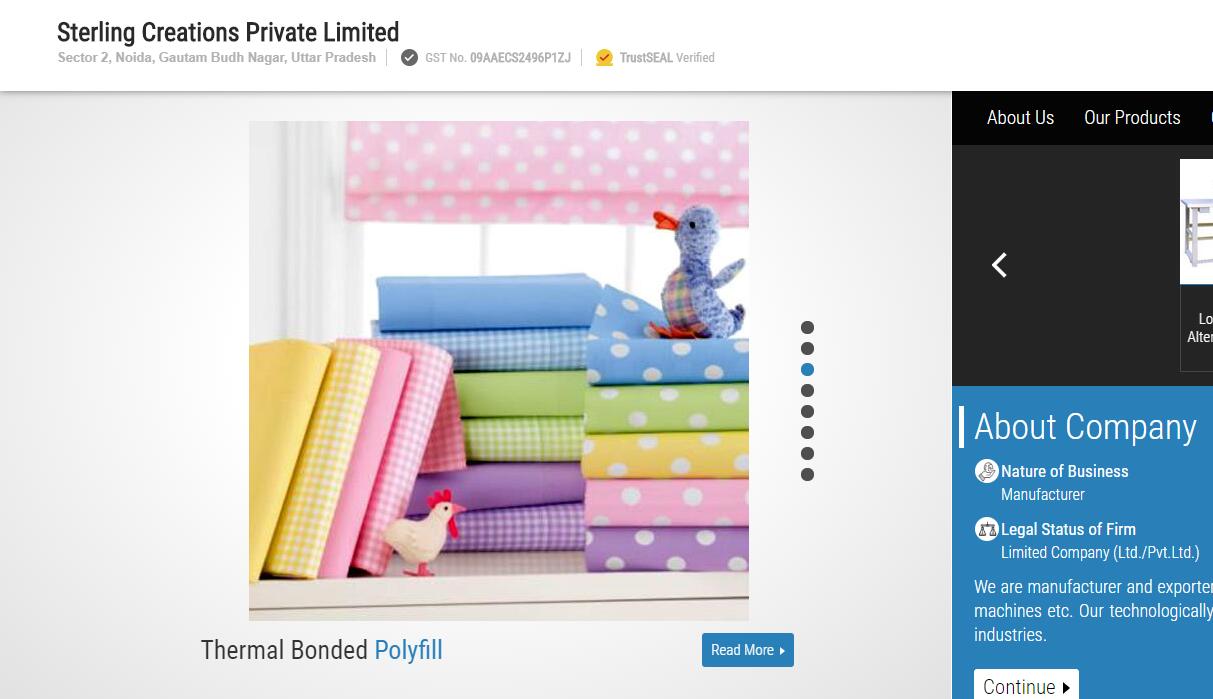Go to previous product with left chevron

point(999,265)
